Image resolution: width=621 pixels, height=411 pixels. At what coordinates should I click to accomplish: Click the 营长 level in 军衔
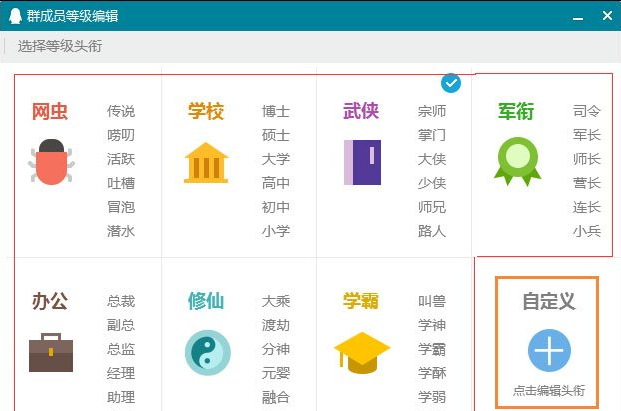click(x=587, y=183)
